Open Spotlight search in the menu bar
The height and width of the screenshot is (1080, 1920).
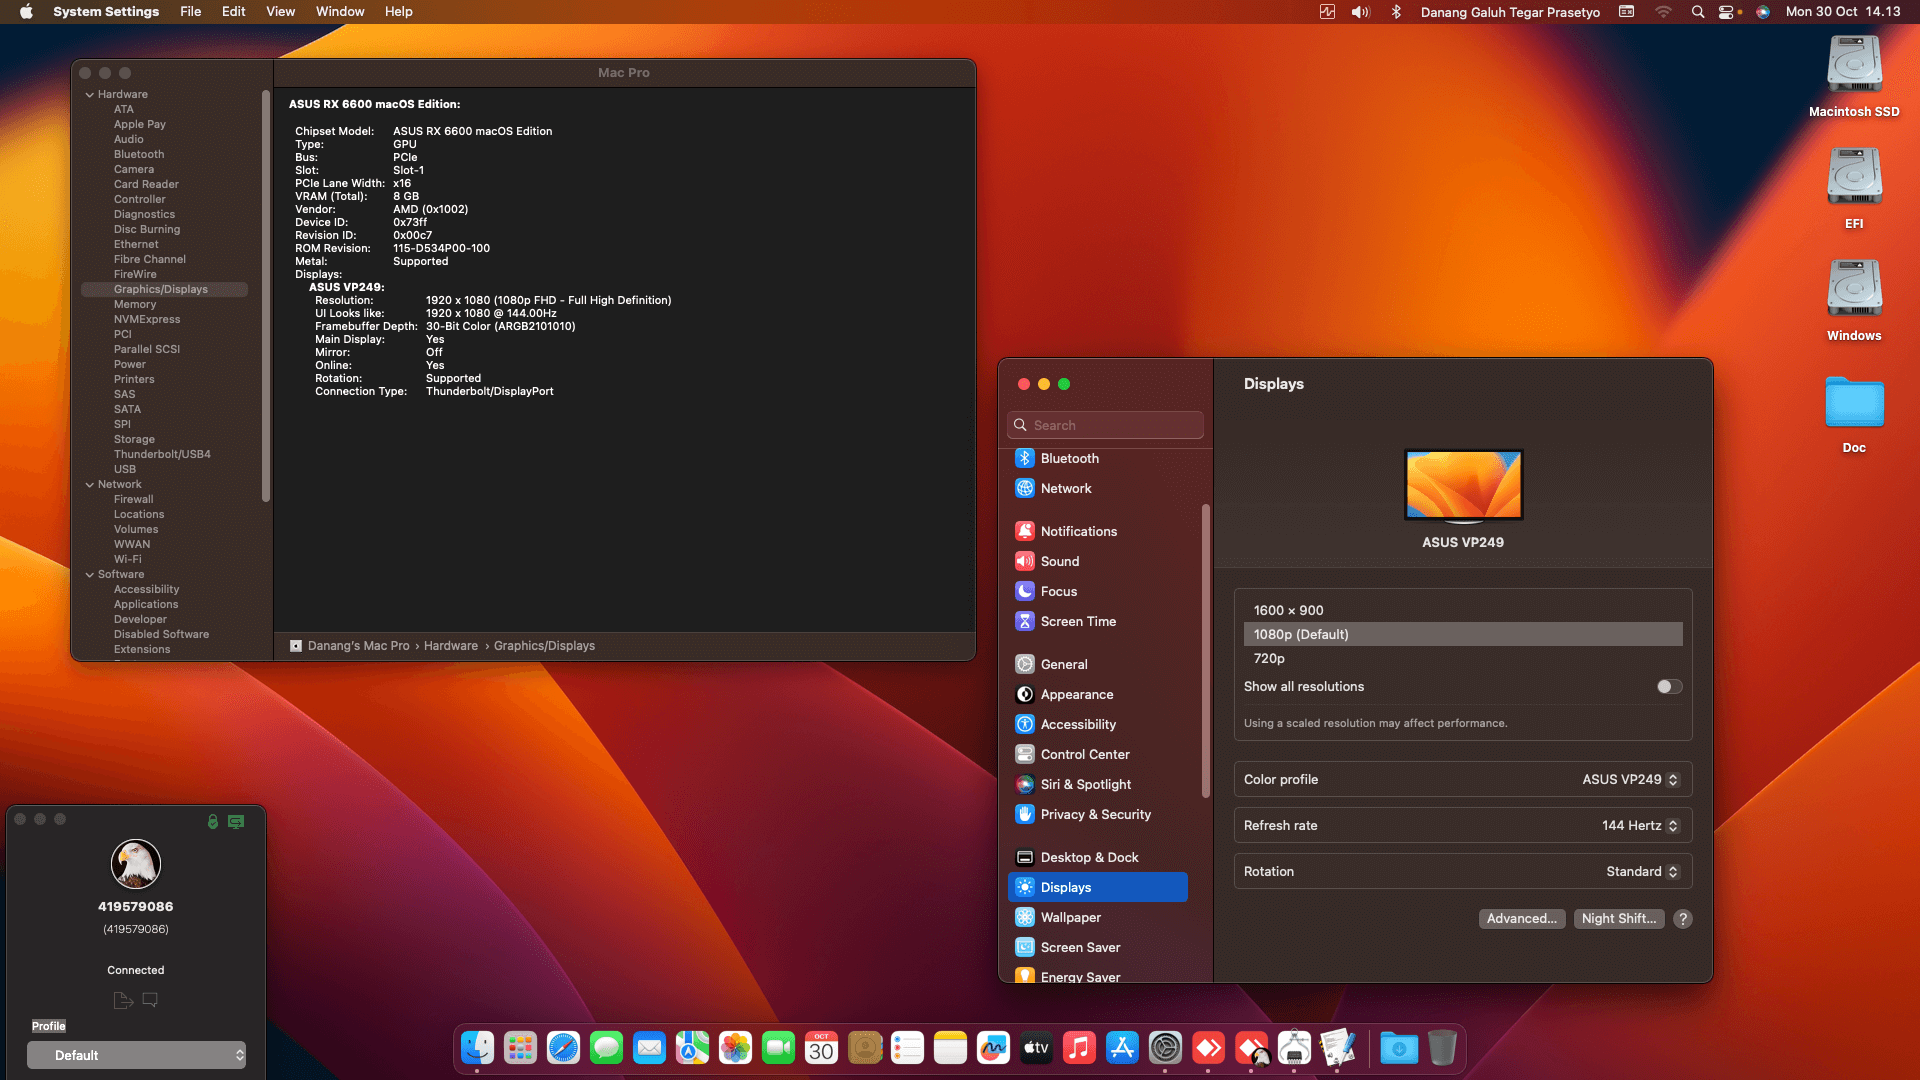[1697, 12]
